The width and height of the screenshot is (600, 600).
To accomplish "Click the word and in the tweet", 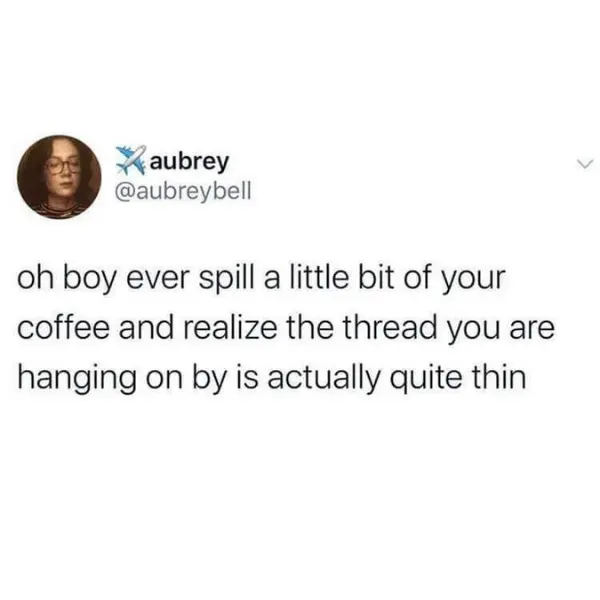I will pyautogui.click(x=146, y=327).
